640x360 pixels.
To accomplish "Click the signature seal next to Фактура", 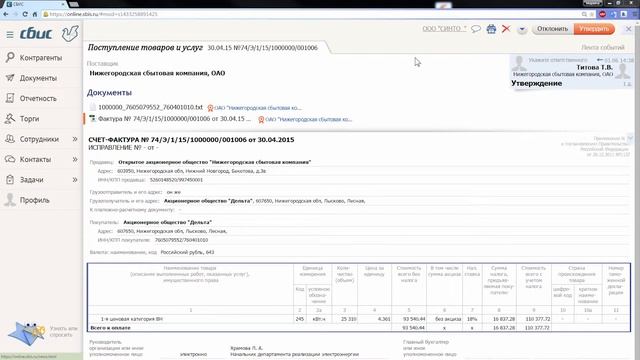I will 261,120.
